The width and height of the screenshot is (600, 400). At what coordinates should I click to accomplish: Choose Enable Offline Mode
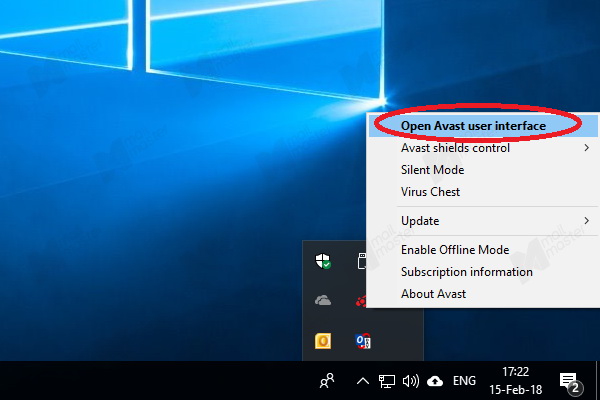(x=483, y=250)
